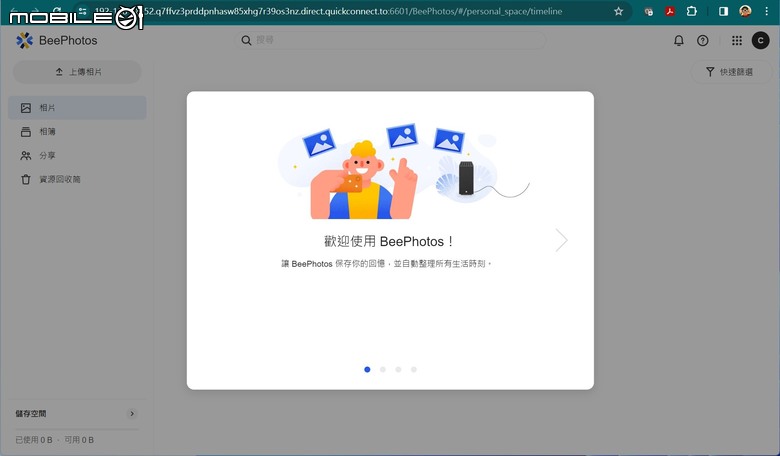The image size is (780, 456).
Task: Select the third welcome page dot
Action: 398,369
